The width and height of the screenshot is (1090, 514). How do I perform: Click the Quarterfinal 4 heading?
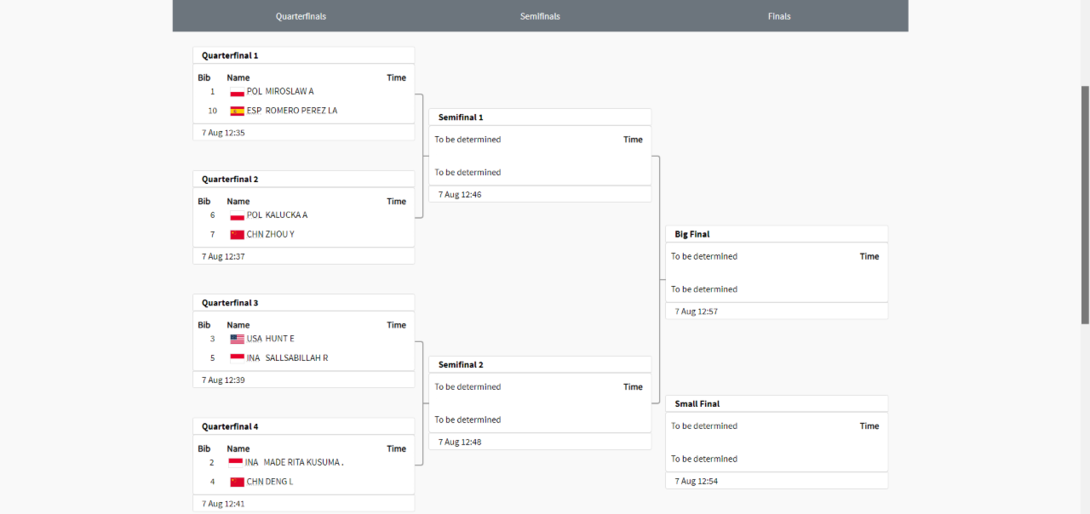coord(230,426)
